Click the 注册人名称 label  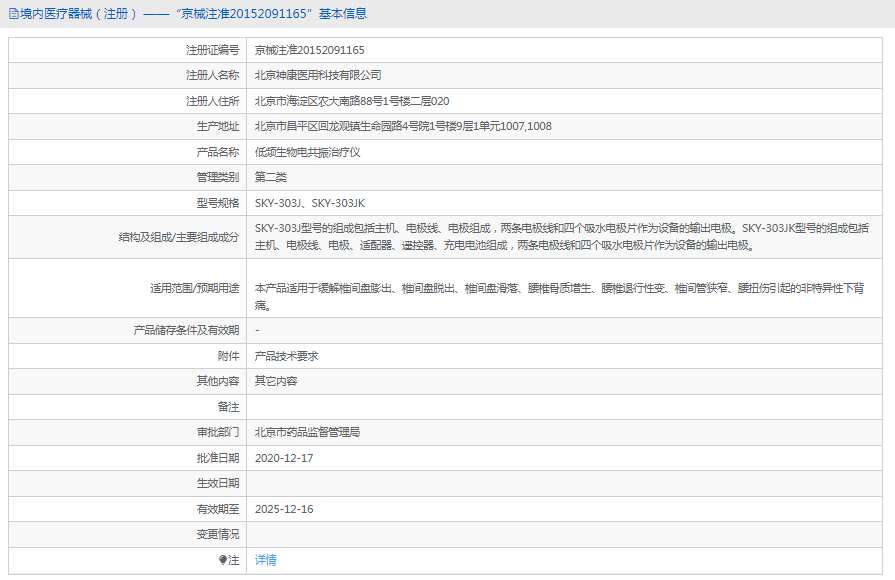tap(212, 75)
